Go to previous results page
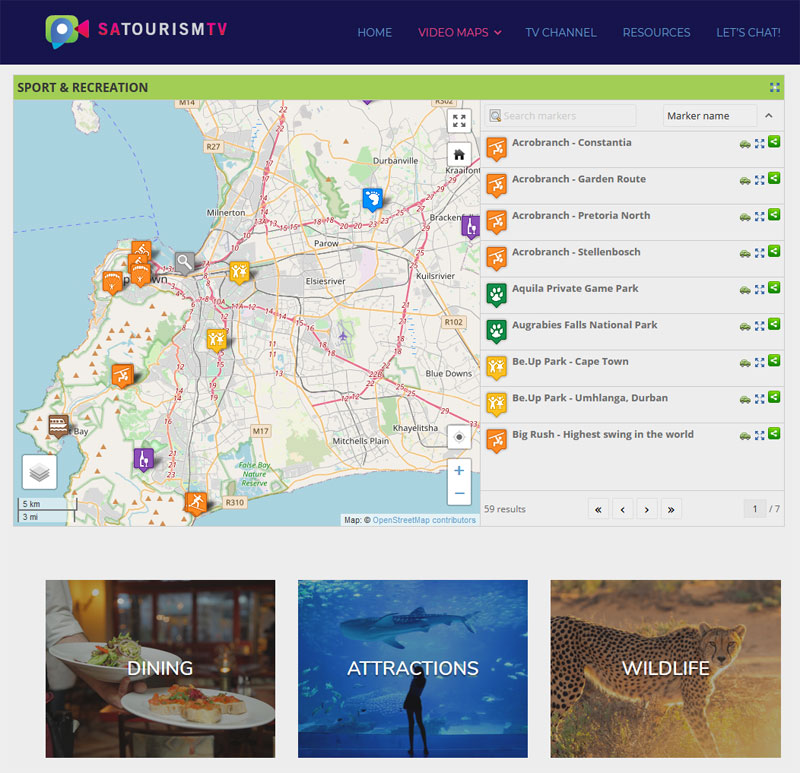Viewport: 800px width, 773px height. coord(622,509)
